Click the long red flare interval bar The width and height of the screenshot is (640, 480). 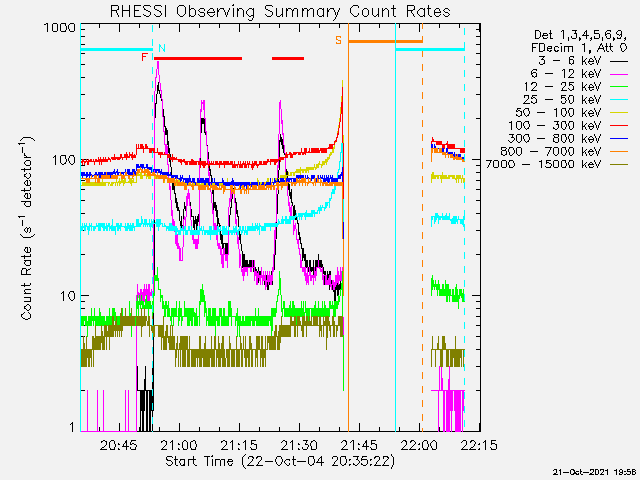[198, 59]
